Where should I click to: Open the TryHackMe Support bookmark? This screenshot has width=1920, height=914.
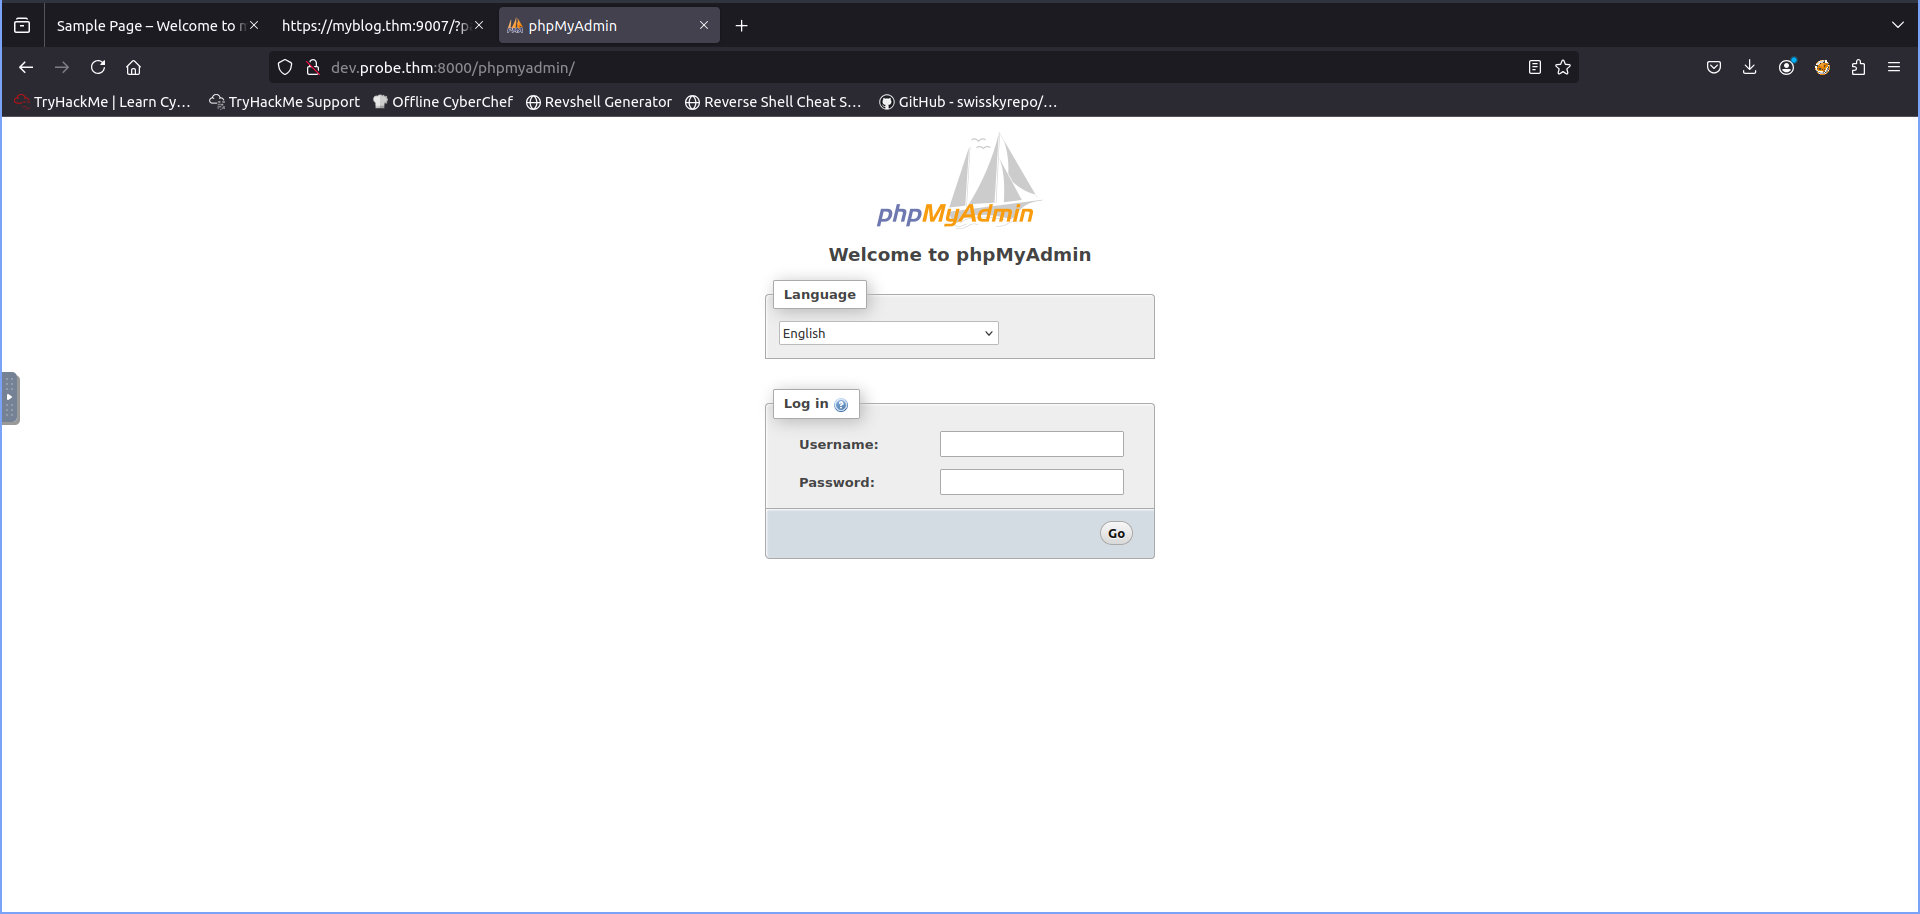tap(284, 101)
